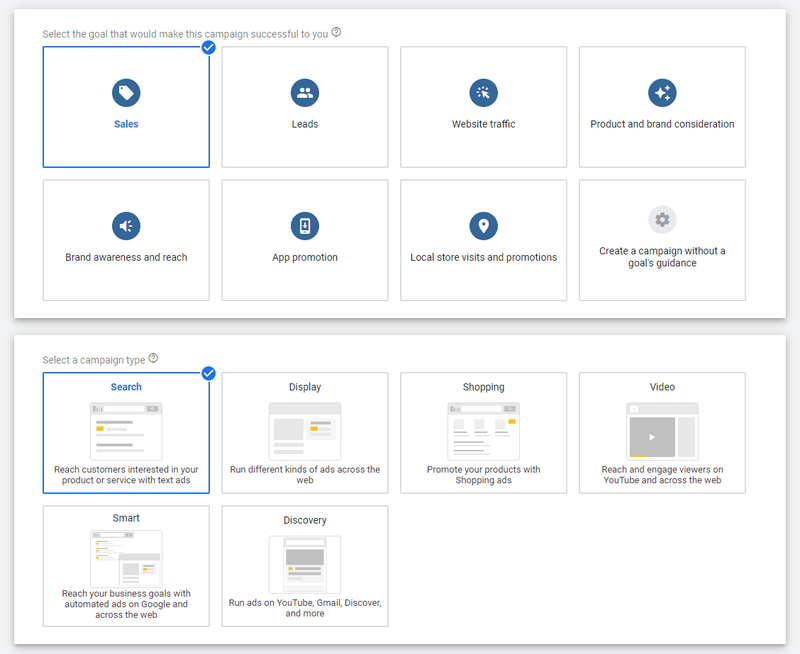The width and height of the screenshot is (800, 654).
Task: Select the Search campaign type title
Action: 126,387
